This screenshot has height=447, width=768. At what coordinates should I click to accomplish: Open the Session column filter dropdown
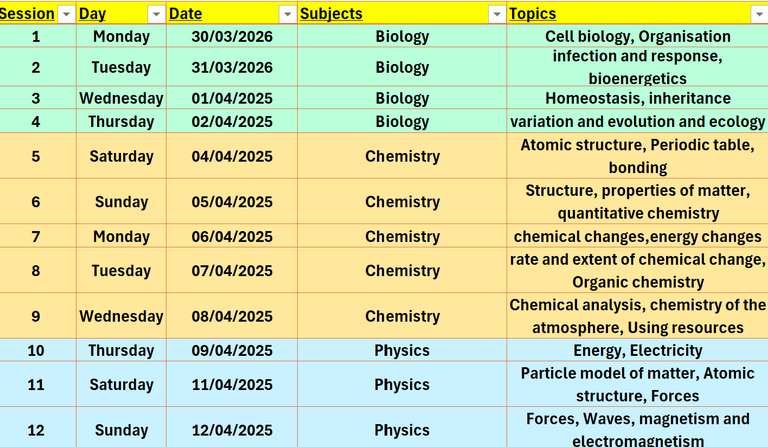tap(66, 14)
